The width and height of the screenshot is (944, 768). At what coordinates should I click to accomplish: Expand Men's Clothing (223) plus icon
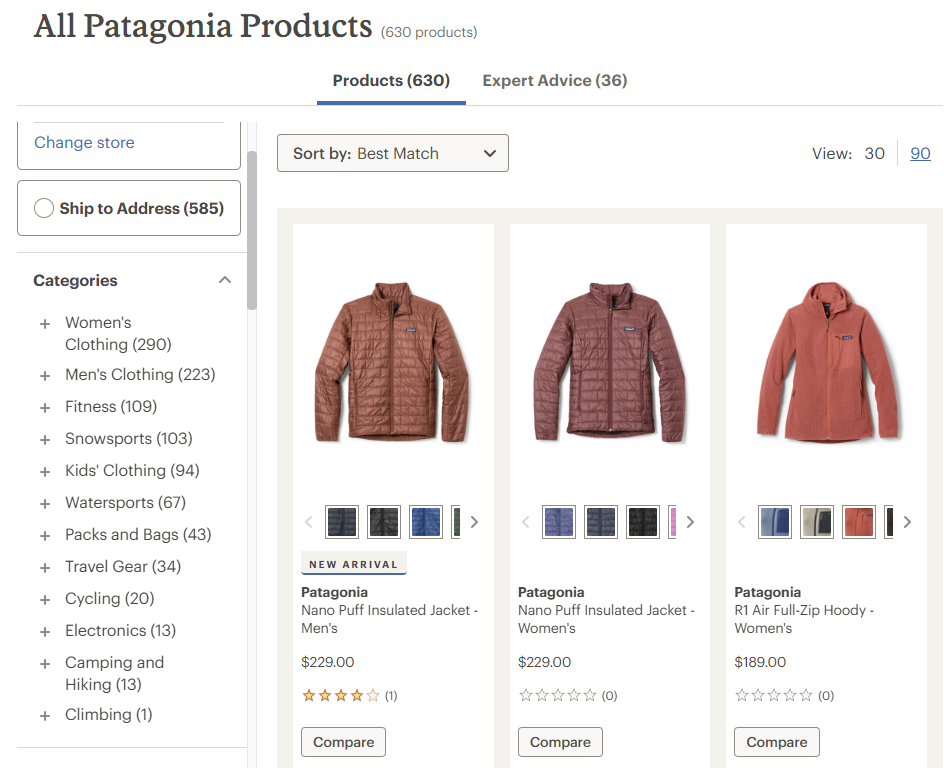(x=45, y=376)
